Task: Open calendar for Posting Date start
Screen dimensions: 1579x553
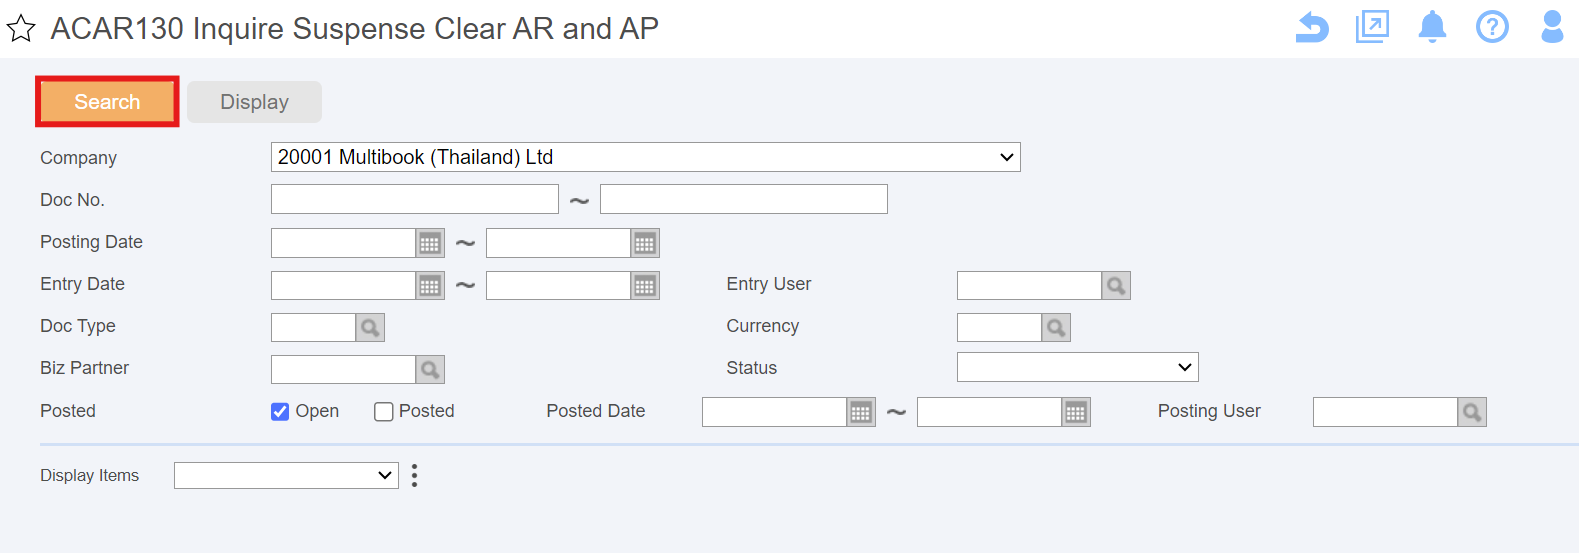Action: tap(430, 243)
